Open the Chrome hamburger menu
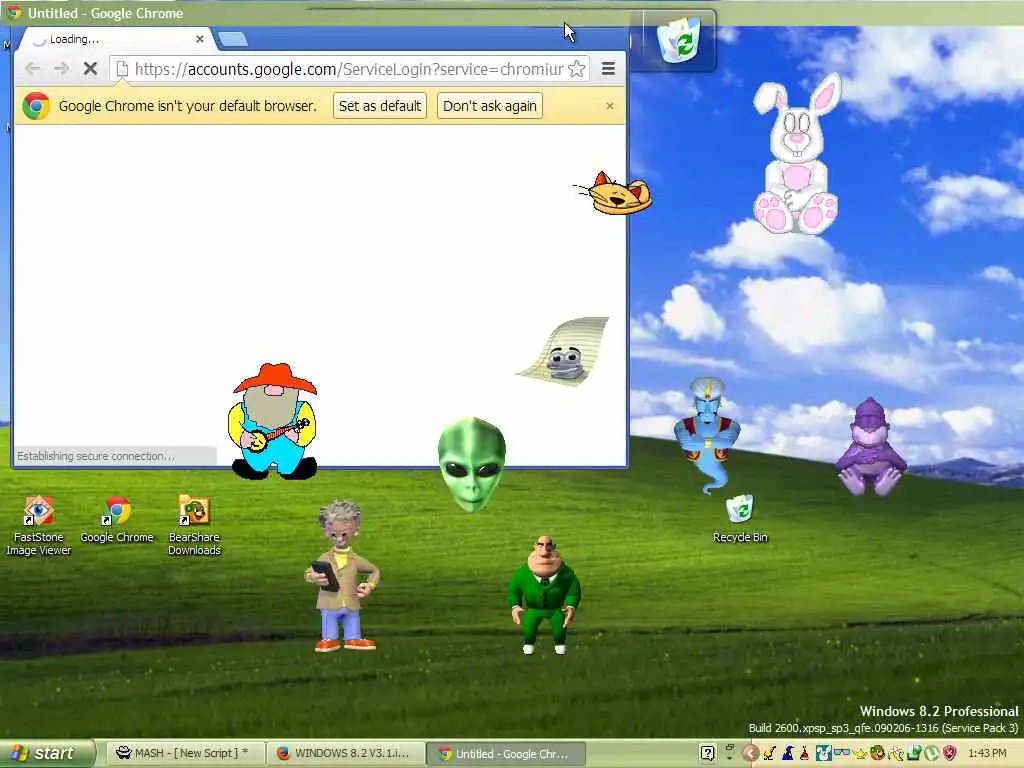 tap(608, 69)
